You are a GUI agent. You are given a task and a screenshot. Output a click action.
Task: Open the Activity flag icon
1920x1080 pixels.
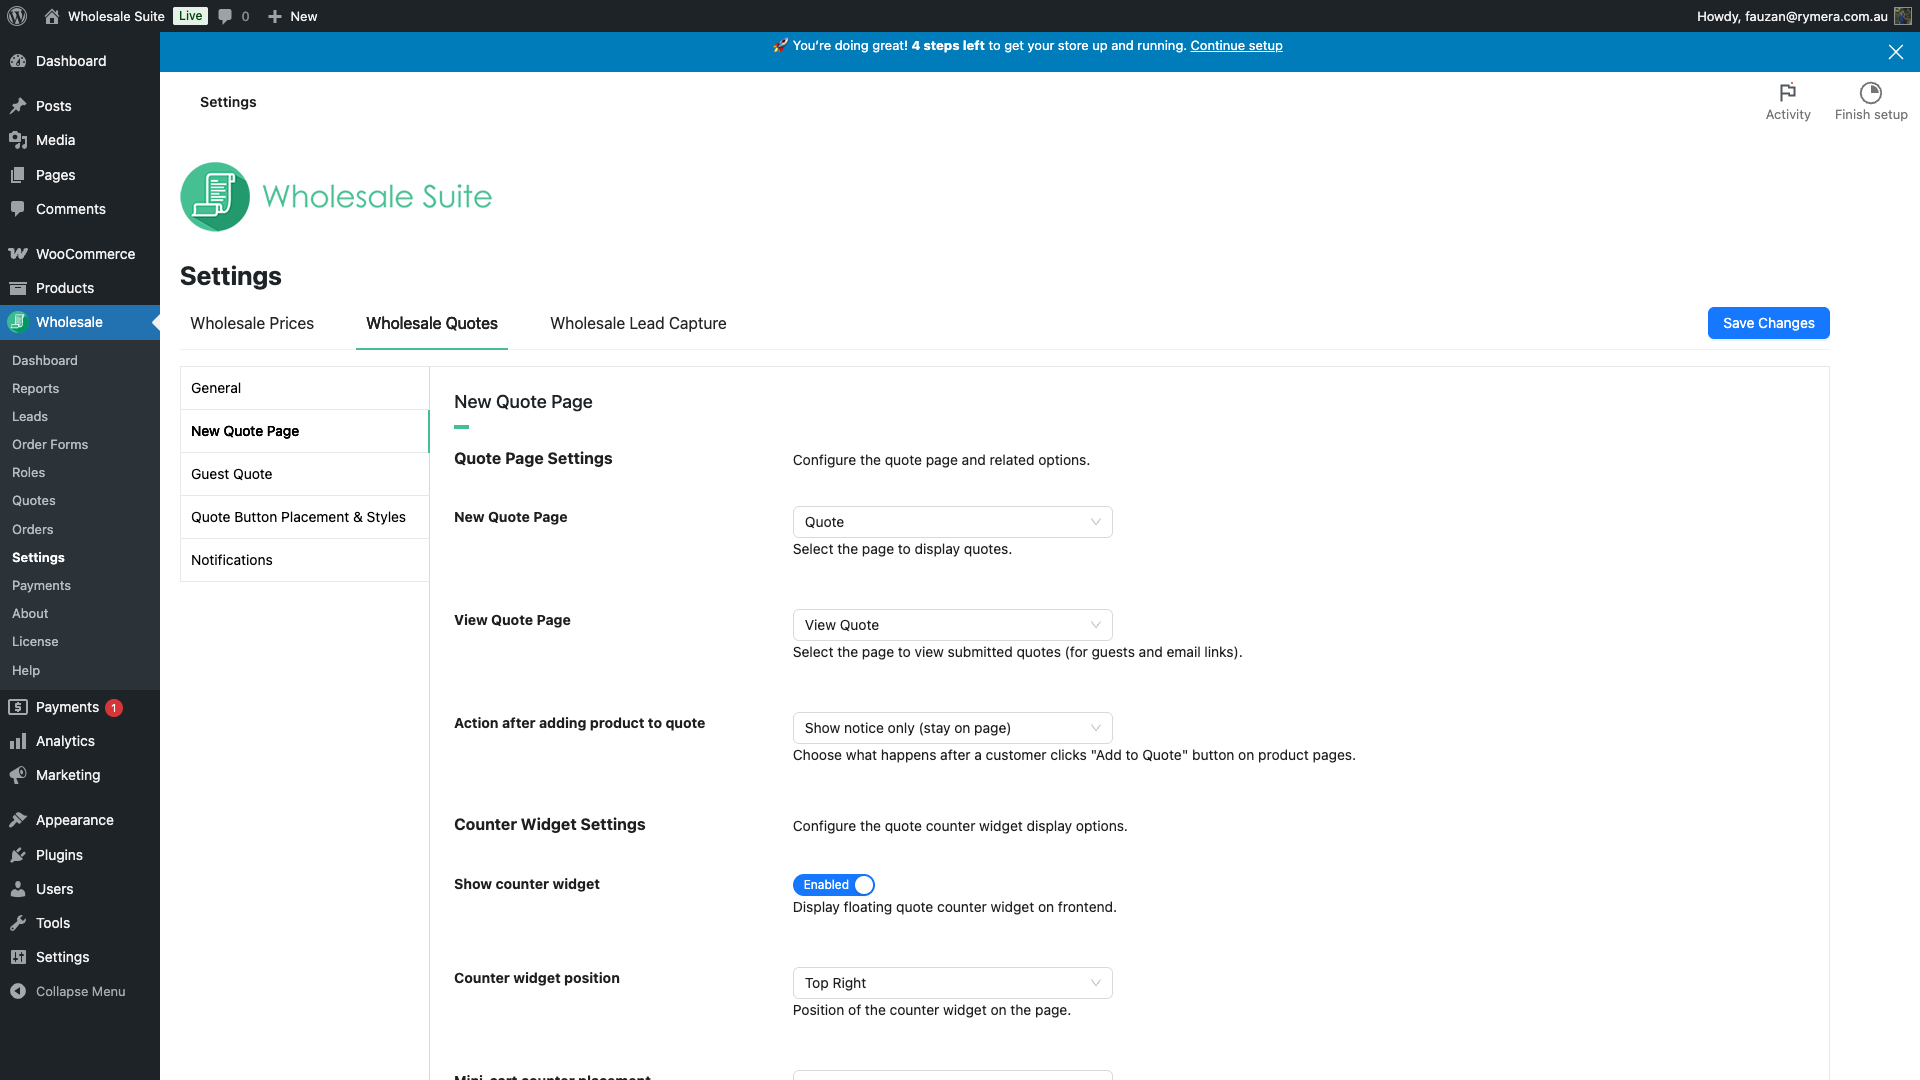click(1787, 93)
